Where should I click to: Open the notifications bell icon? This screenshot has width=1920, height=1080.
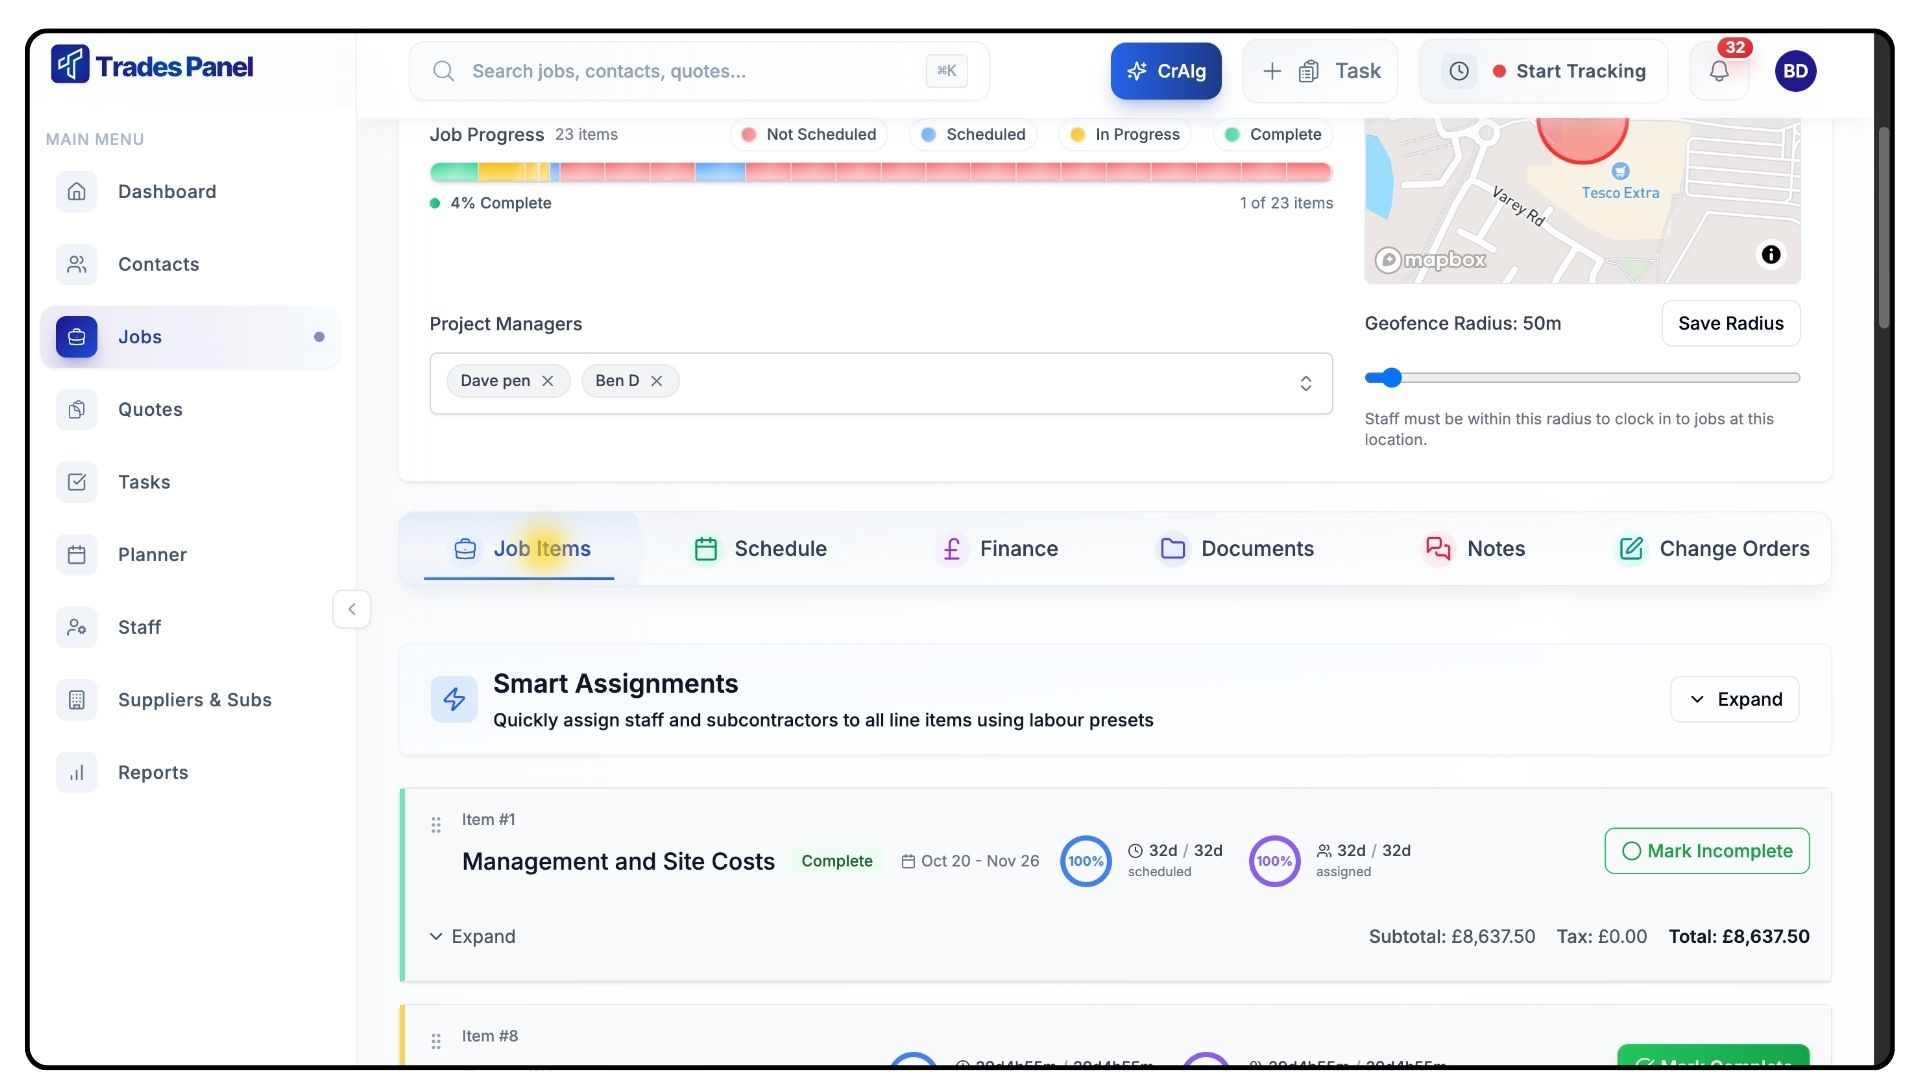click(x=1718, y=71)
